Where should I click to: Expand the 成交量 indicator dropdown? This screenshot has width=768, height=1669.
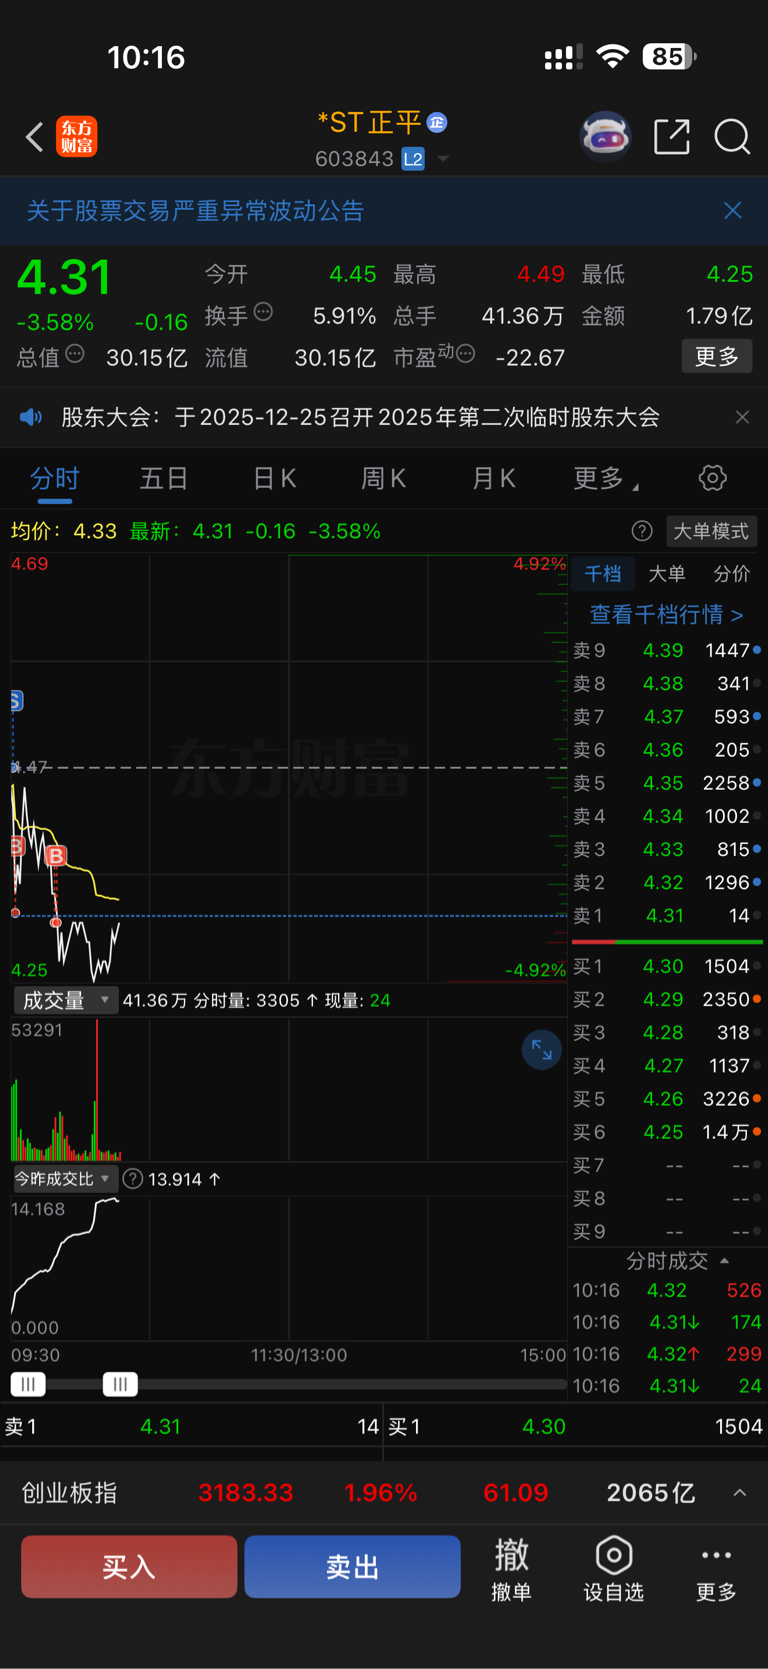[66, 1000]
